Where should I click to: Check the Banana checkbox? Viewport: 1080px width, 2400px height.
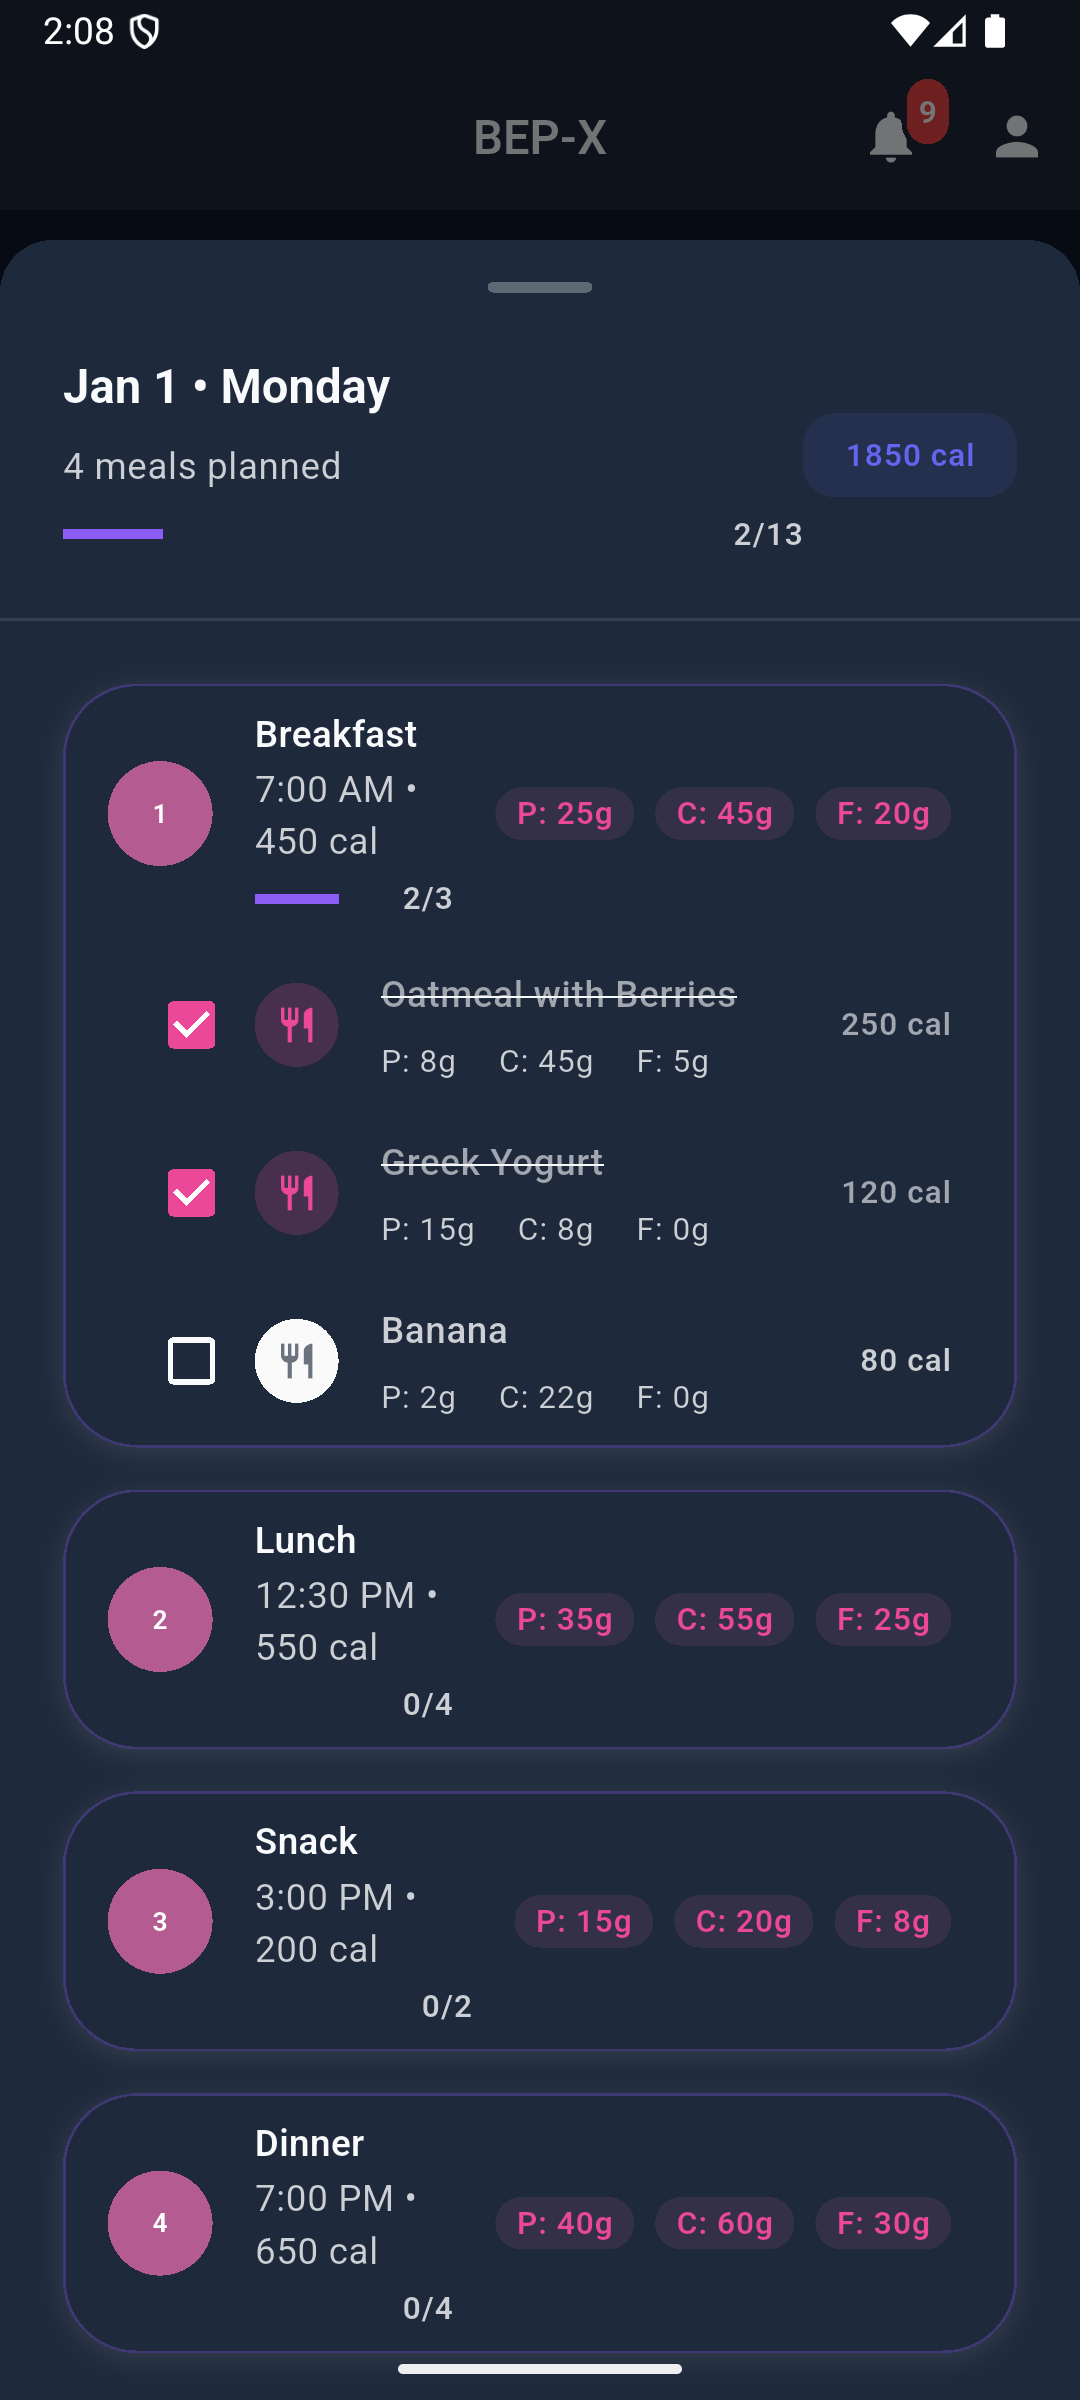(x=191, y=1361)
